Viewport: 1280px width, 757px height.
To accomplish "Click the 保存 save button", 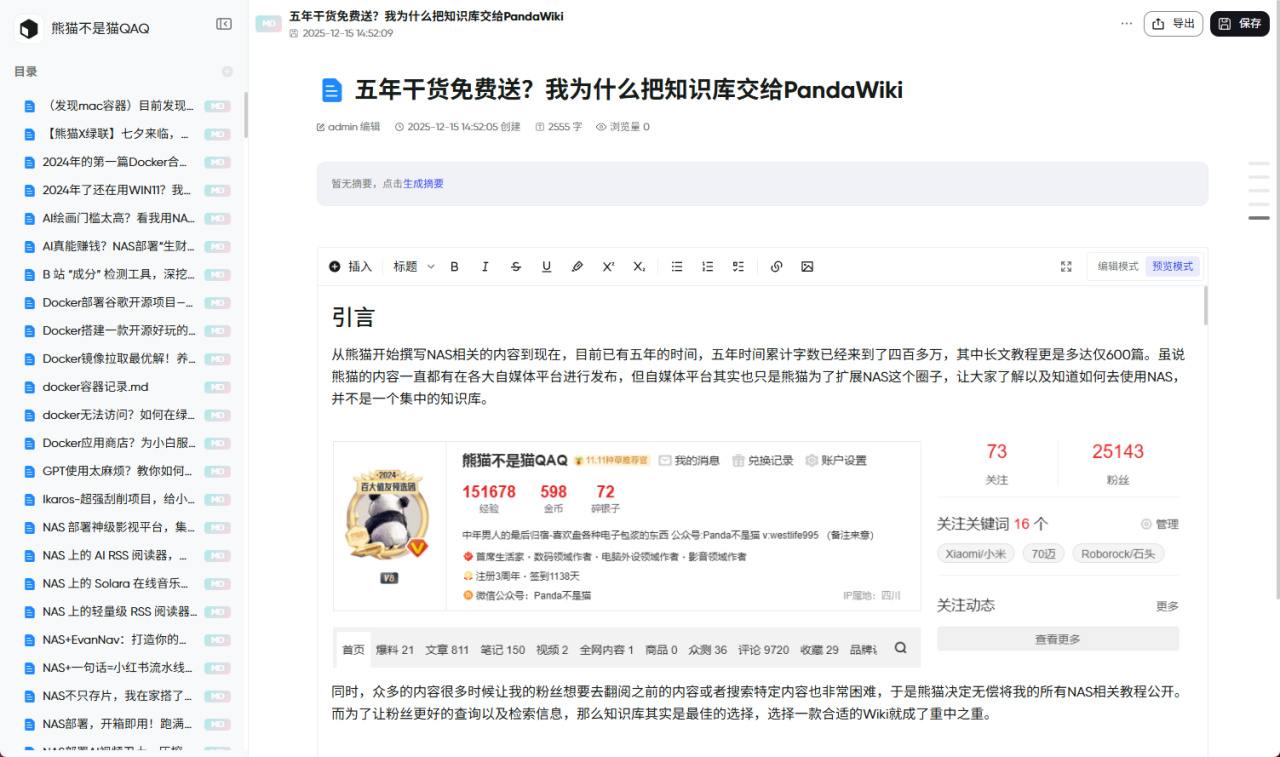I will tap(1239, 24).
